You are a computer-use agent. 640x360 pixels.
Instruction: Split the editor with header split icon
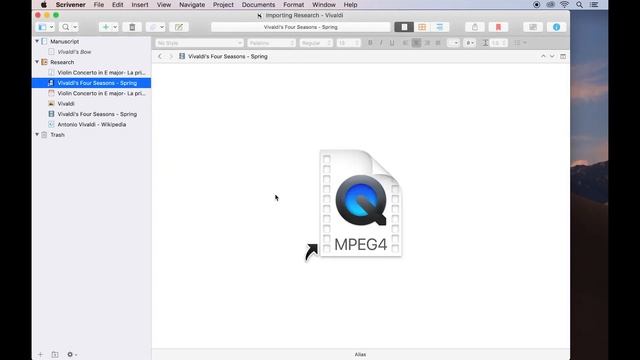pos(563,56)
